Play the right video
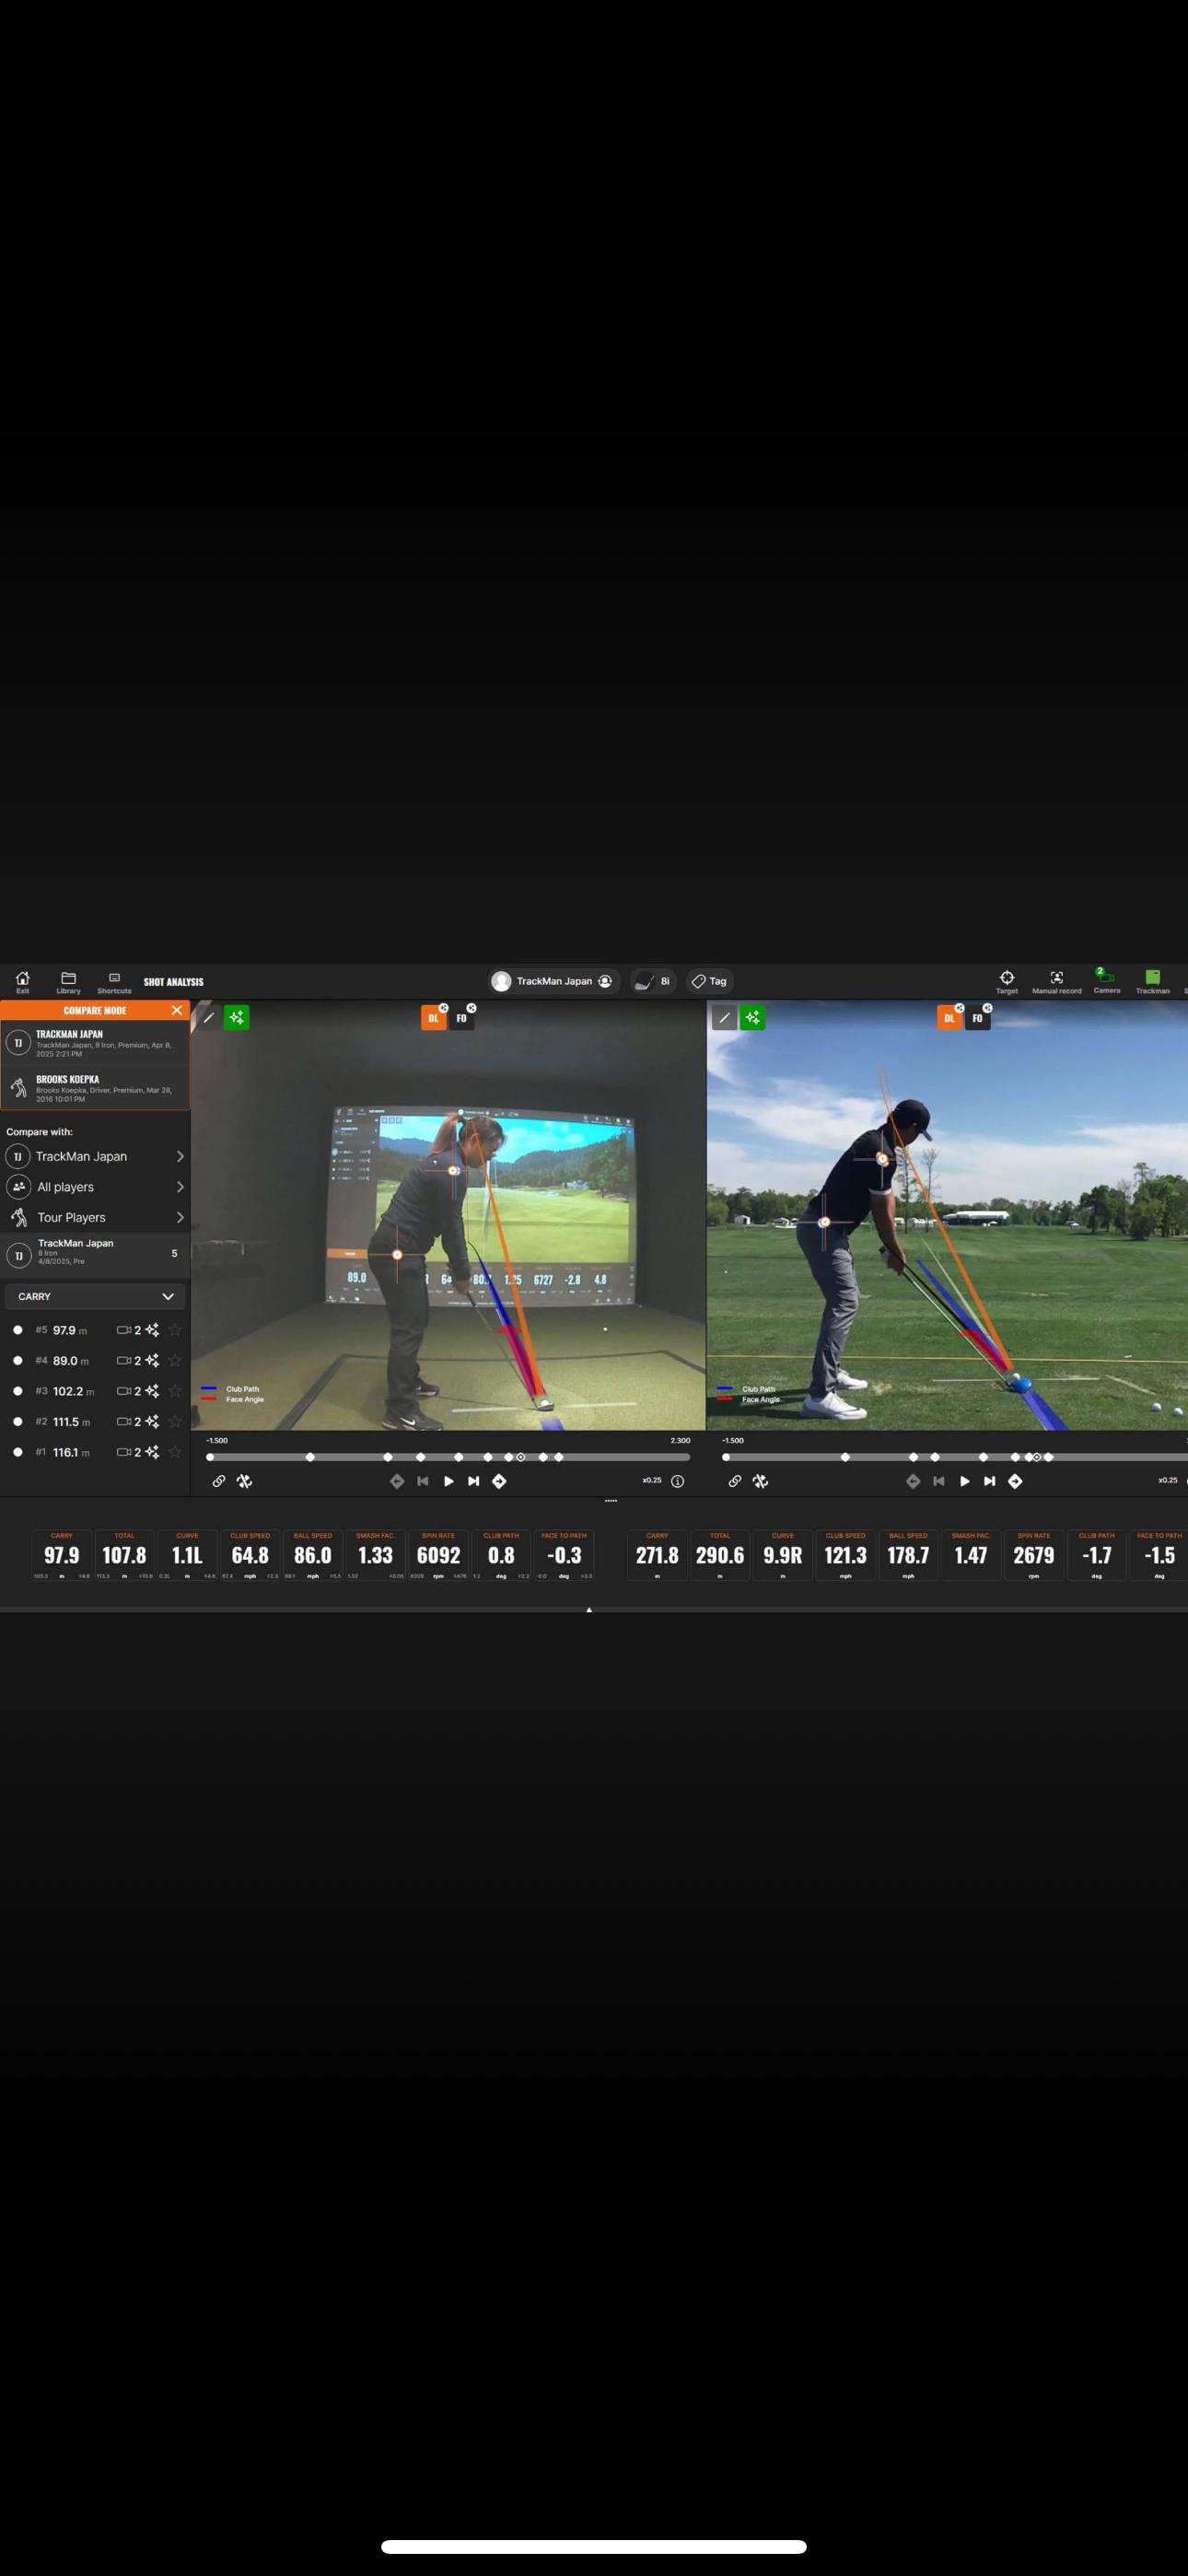The height and width of the screenshot is (2576, 1188). (x=964, y=1481)
